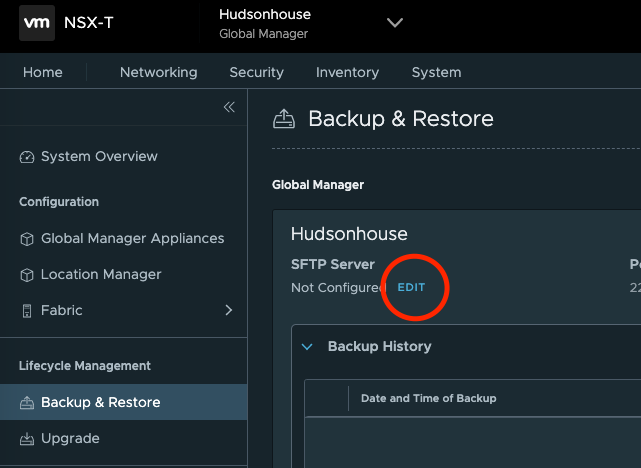Viewport: 641px width, 468px height.
Task: Click the Global Manager section heading
Action: click(x=318, y=185)
